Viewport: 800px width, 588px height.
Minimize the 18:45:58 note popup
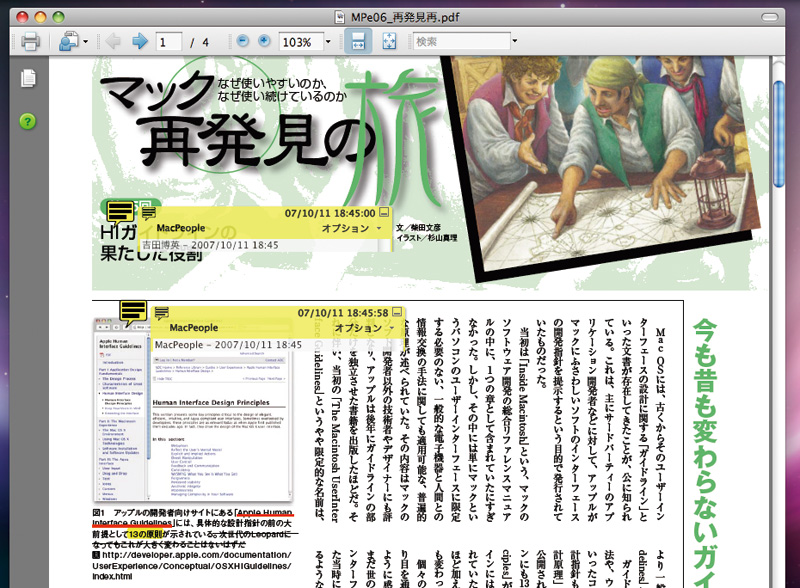397,311
